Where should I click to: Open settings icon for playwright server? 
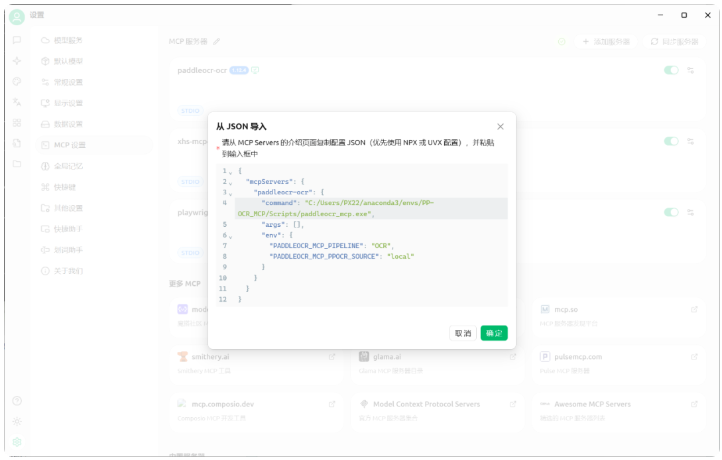tap(690, 212)
